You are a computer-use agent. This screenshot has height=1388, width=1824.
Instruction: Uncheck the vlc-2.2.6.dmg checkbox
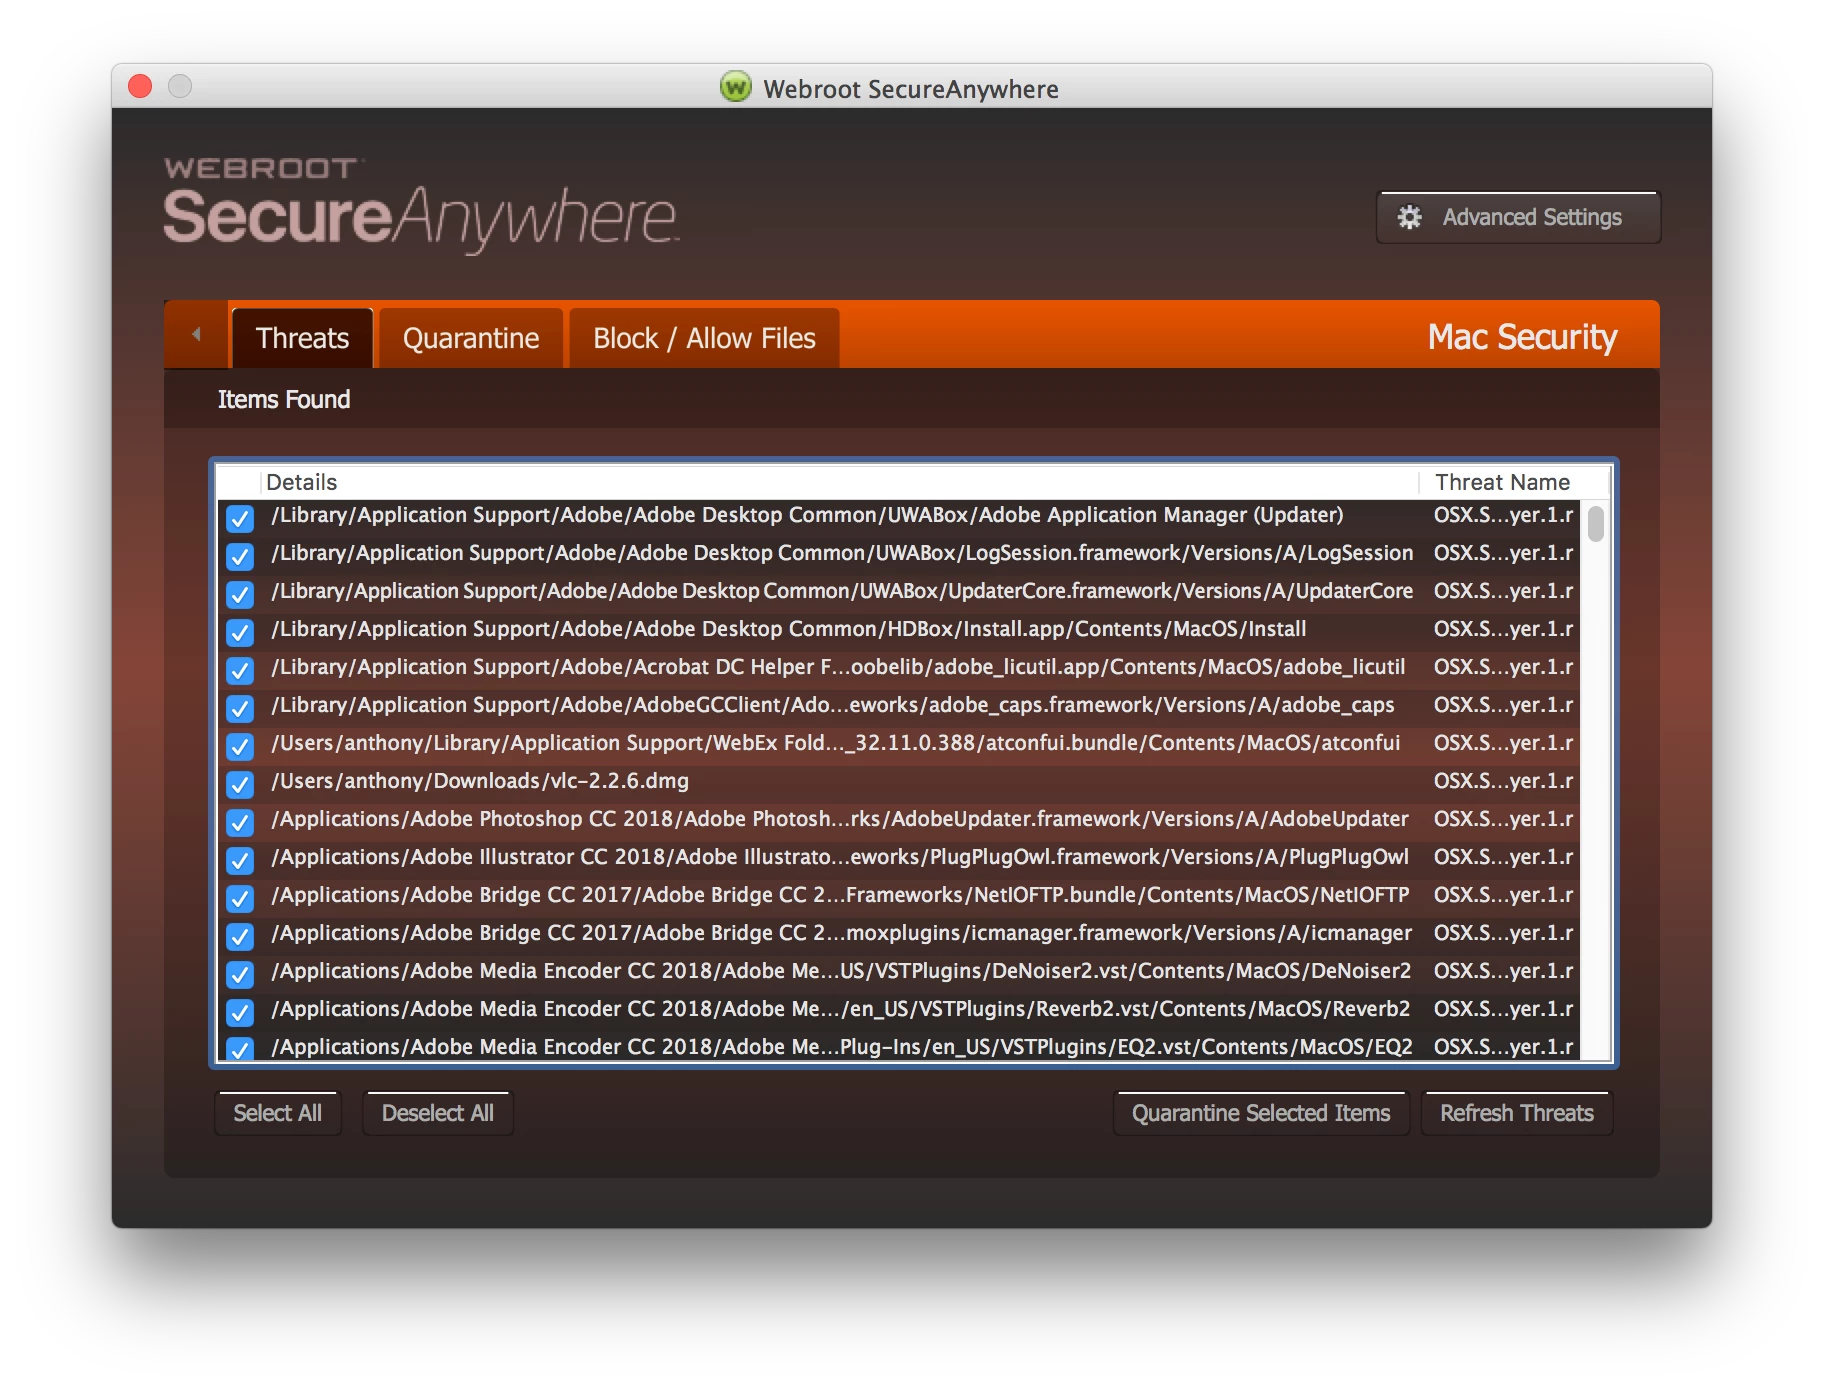coord(240,784)
